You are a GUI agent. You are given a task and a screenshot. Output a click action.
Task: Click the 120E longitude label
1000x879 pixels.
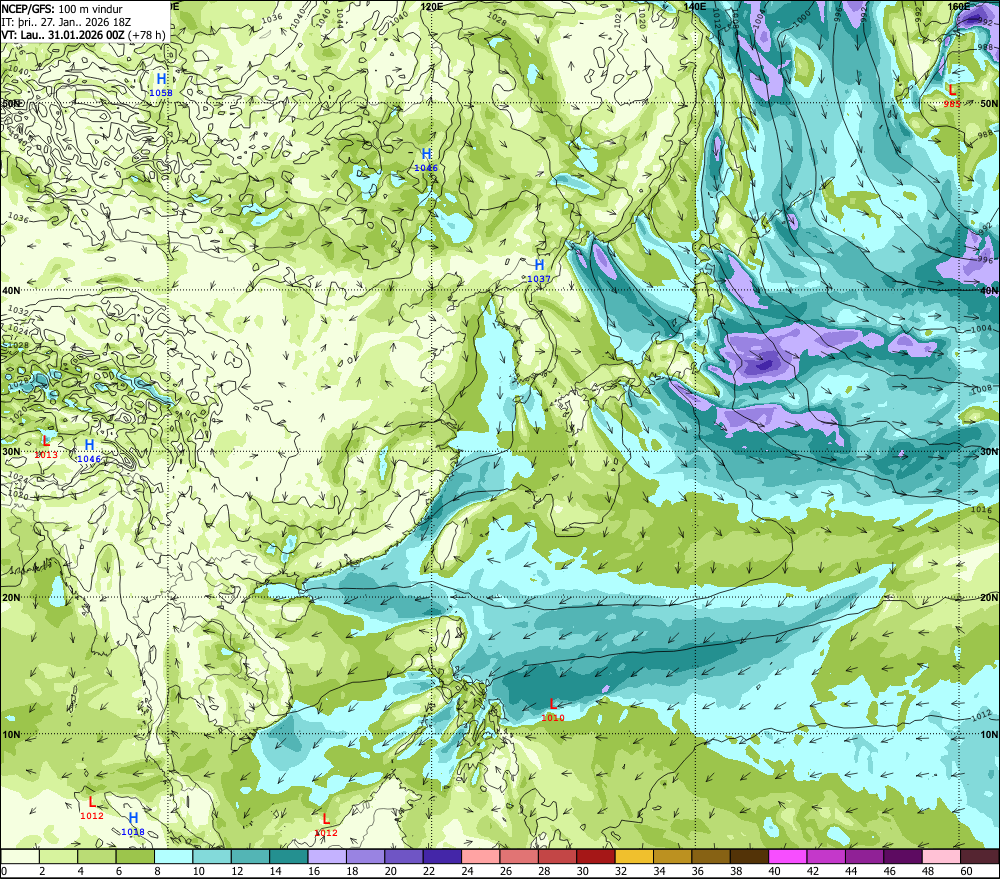[x=432, y=6]
